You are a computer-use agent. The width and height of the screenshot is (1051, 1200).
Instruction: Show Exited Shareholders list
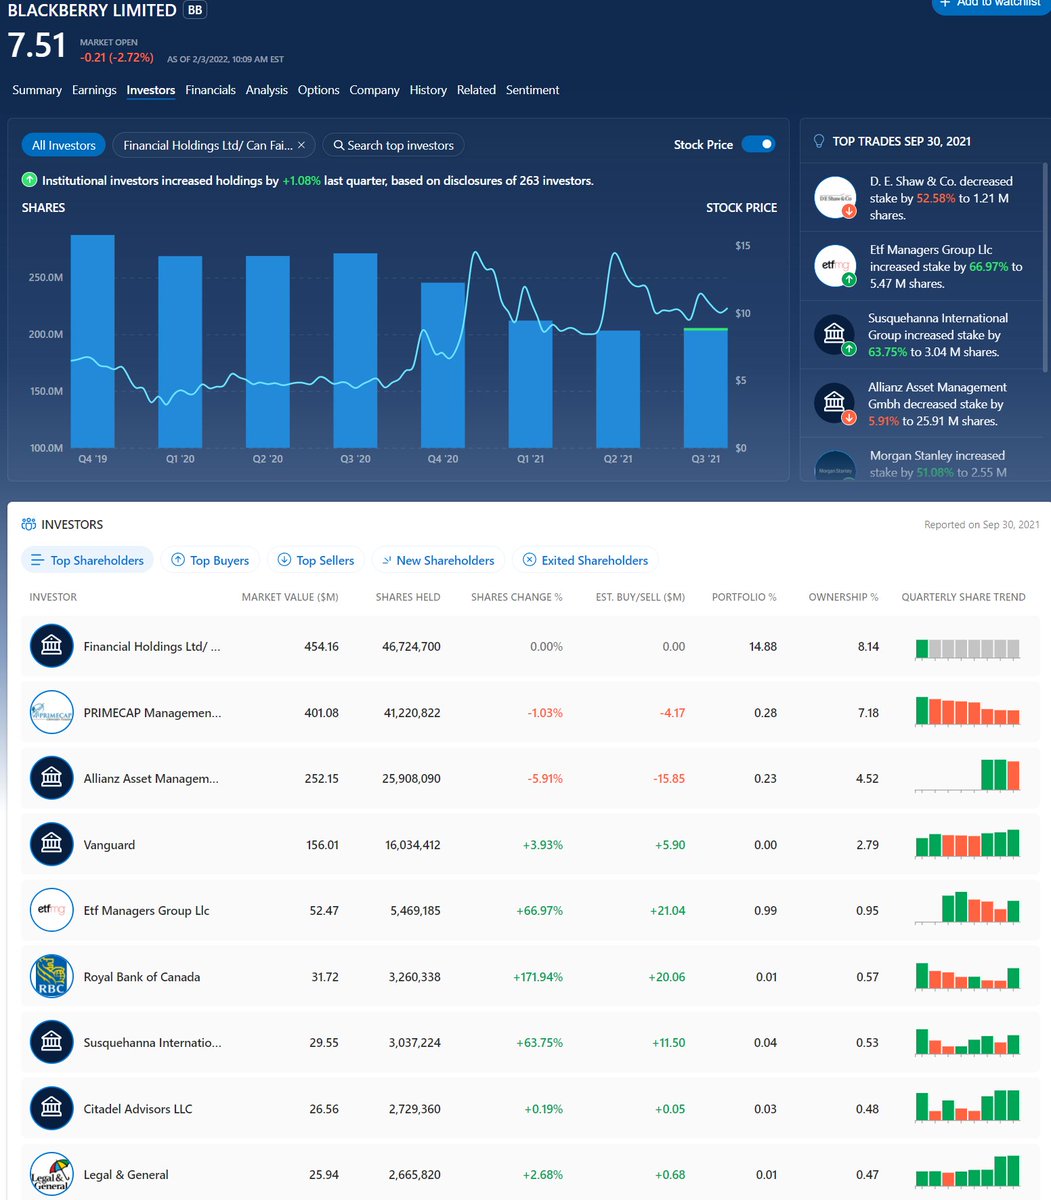click(585, 560)
